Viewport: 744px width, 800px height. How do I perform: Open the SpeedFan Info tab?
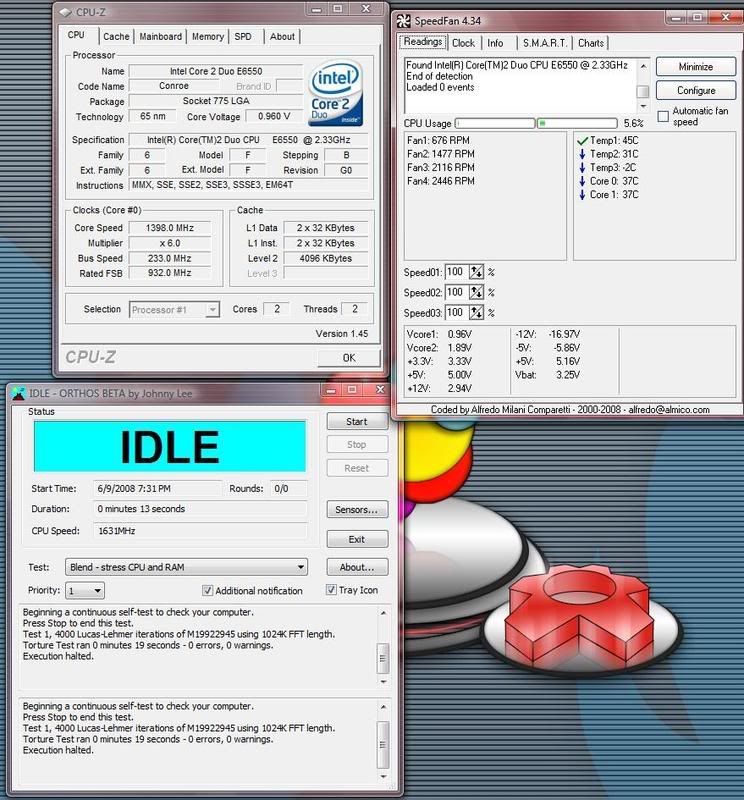coord(495,43)
